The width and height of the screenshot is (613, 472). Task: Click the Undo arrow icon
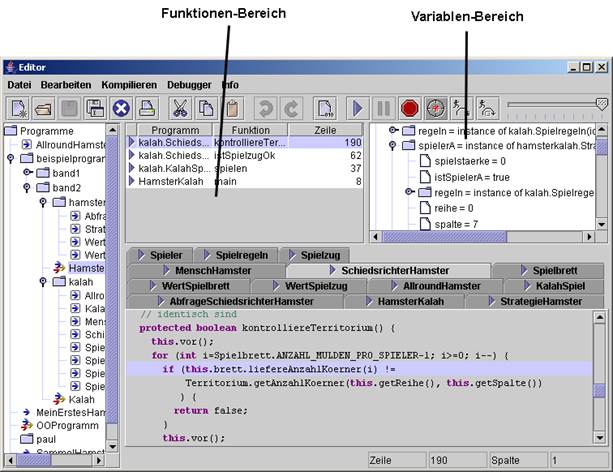tap(266, 108)
